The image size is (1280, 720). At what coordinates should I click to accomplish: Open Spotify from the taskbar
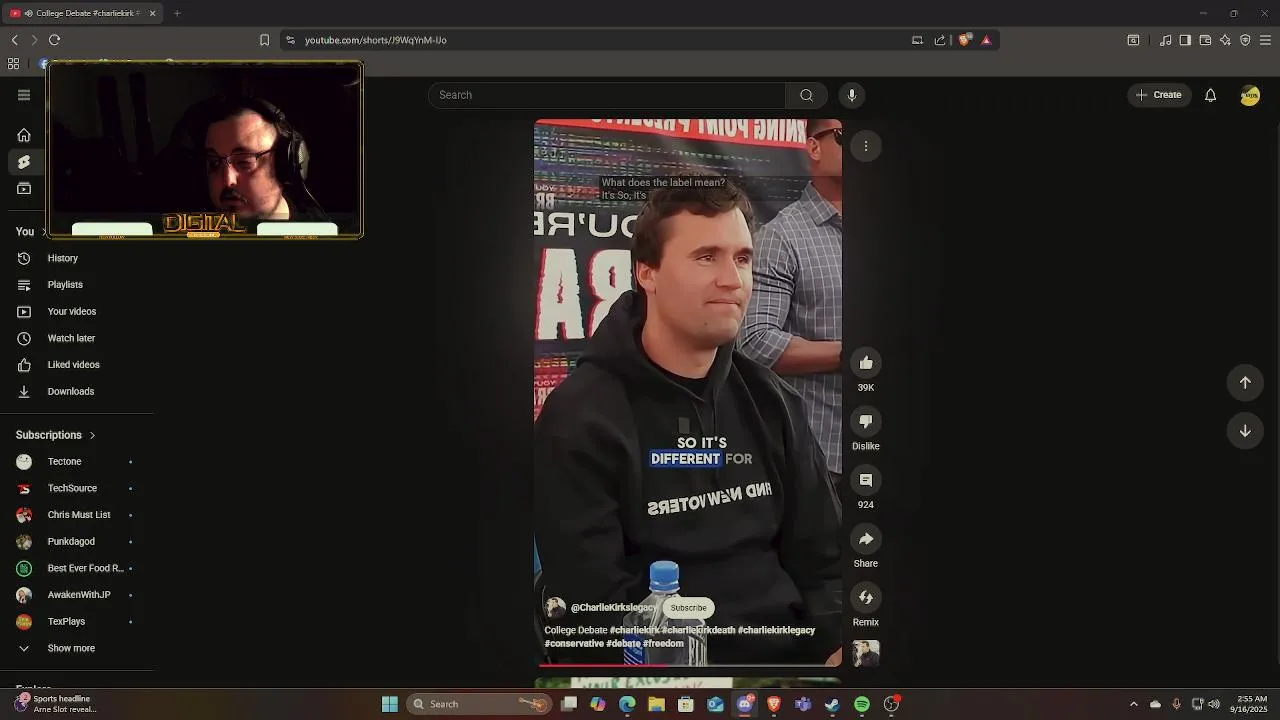click(862, 704)
